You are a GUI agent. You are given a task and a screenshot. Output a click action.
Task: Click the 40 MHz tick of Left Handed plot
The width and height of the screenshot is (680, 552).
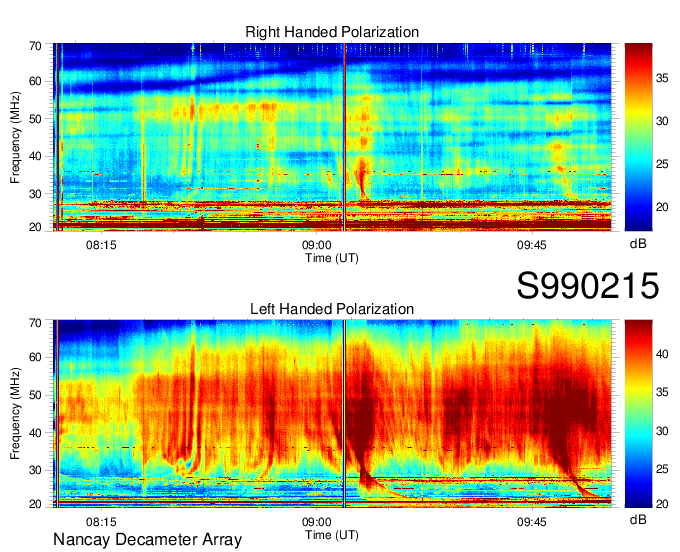click(x=36, y=433)
